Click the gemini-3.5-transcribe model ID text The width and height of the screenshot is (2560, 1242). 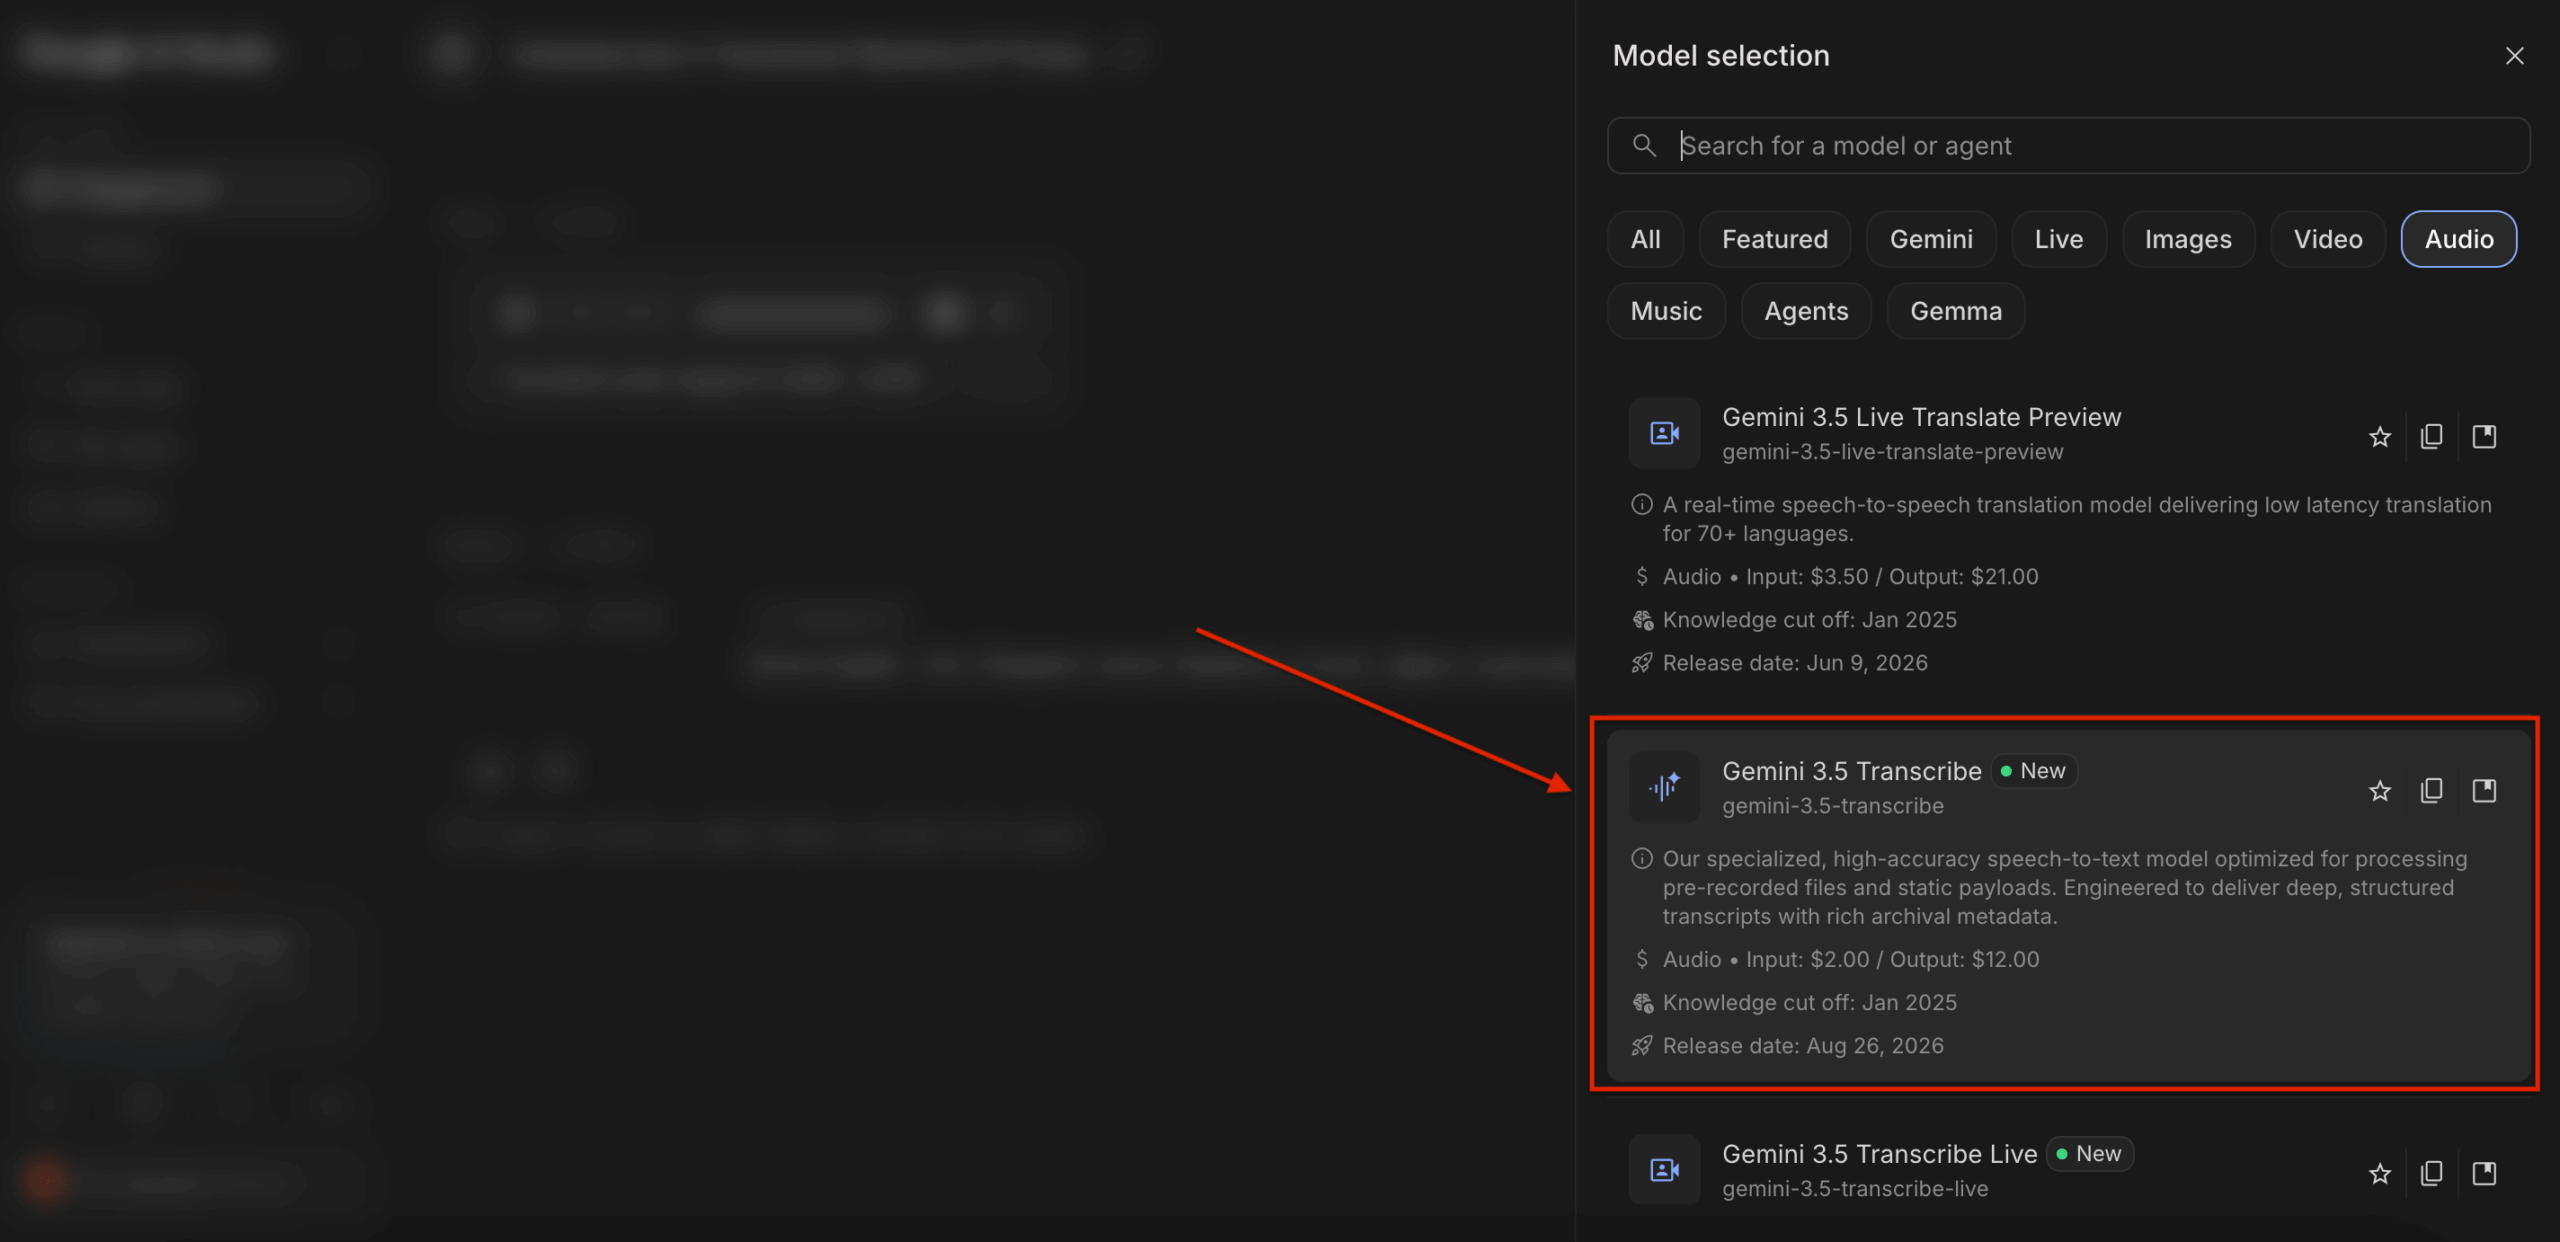[1833, 806]
